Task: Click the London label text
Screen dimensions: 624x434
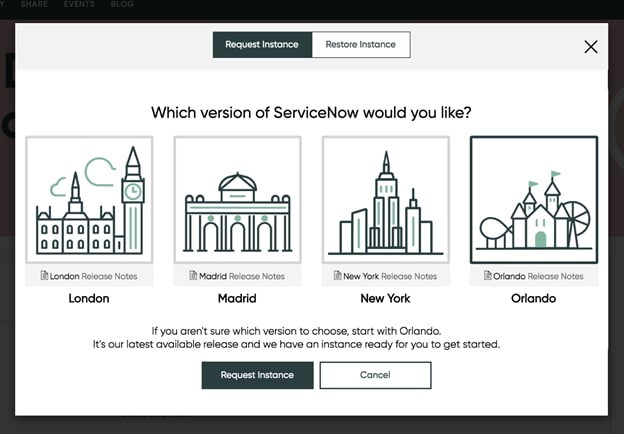Action: pos(89,298)
